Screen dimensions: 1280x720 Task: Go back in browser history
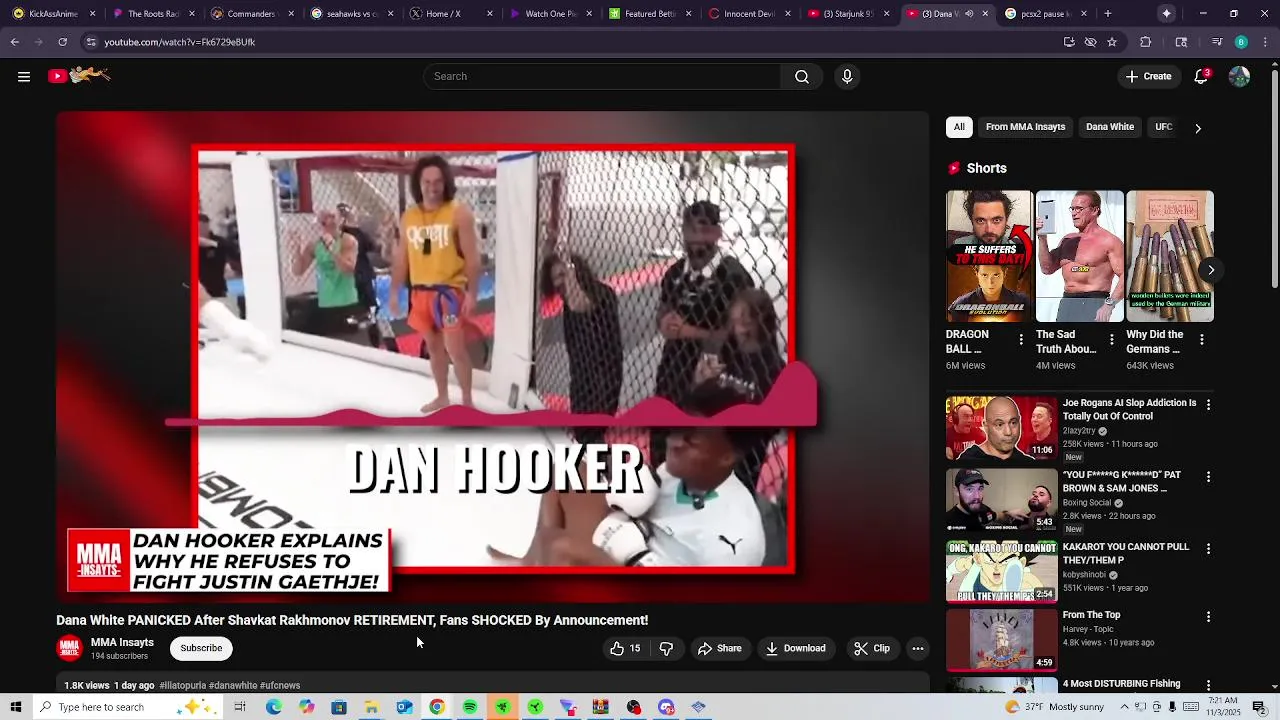(15, 42)
